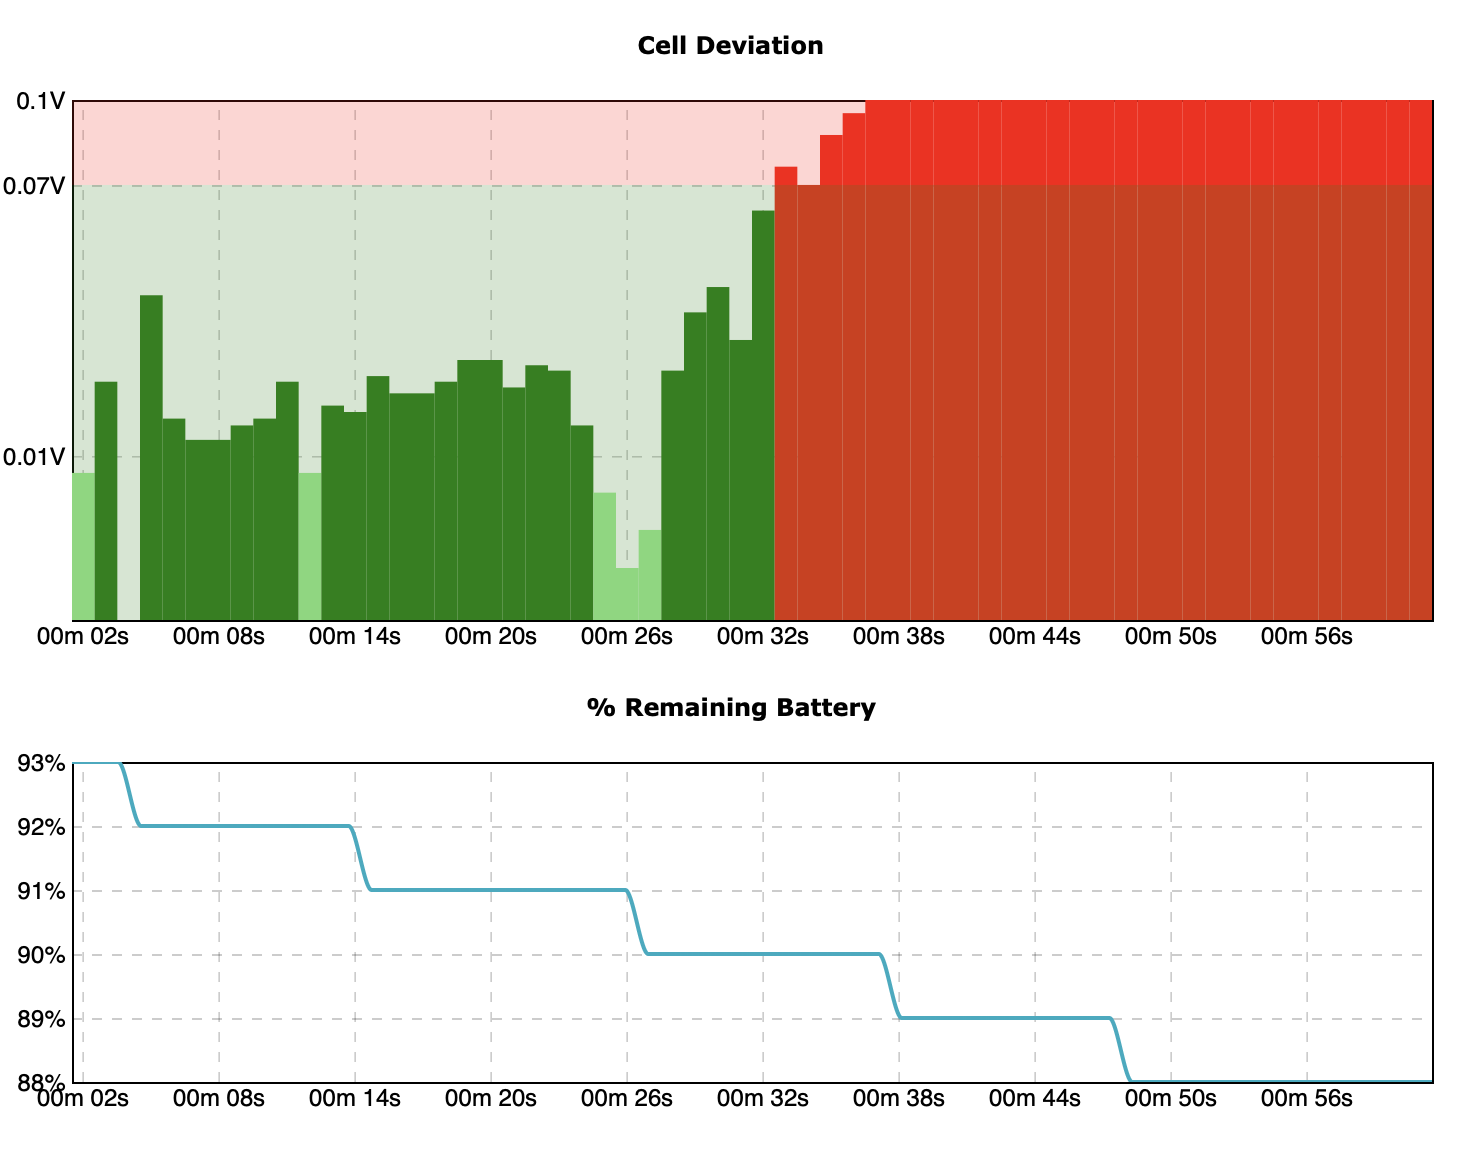Click the 89% label on the battery axis
Screen dimensions: 1460x1154
tap(41, 1020)
